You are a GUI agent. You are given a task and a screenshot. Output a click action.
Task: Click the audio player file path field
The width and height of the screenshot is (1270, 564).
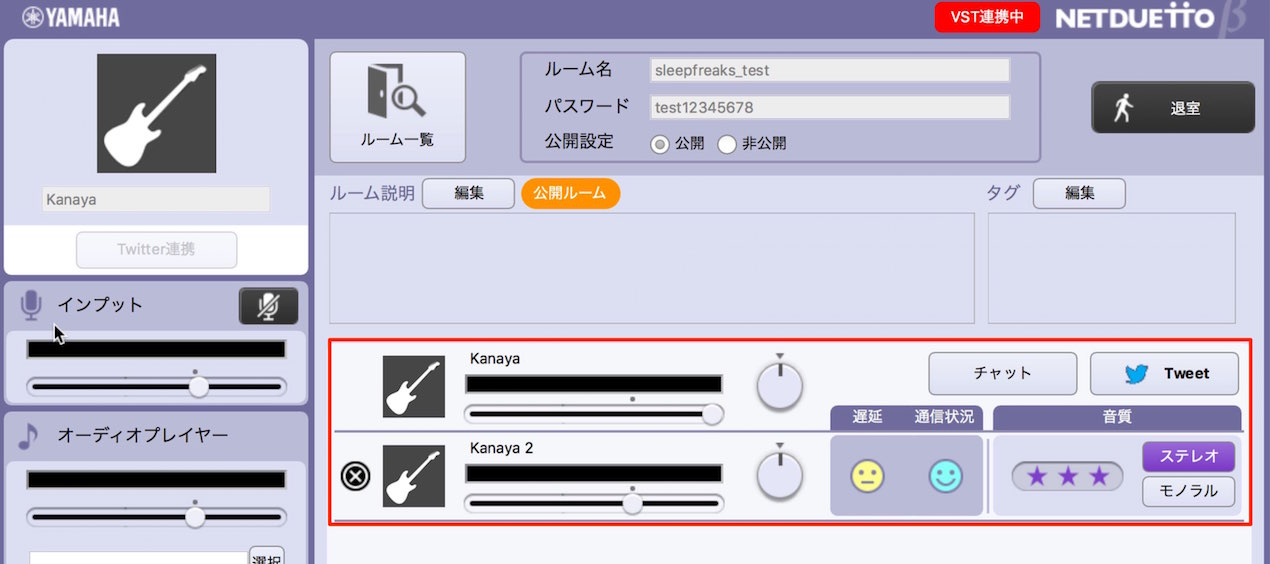click(x=138, y=557)
